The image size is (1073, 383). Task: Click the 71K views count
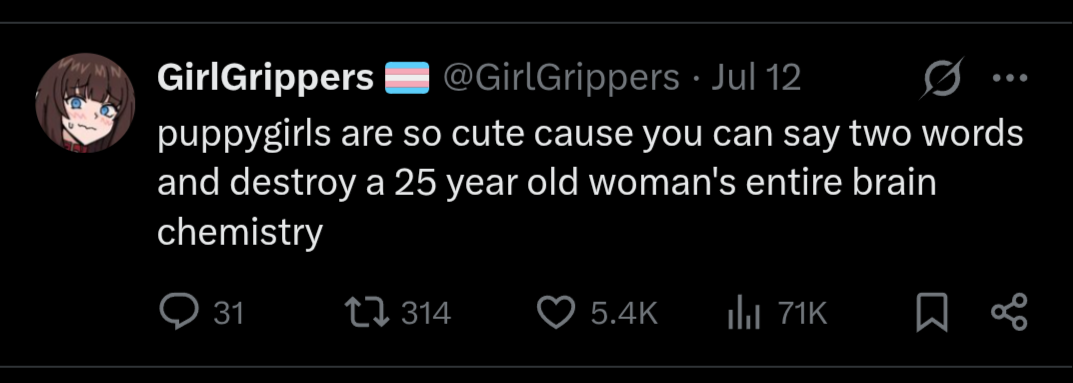pos(803,314)
